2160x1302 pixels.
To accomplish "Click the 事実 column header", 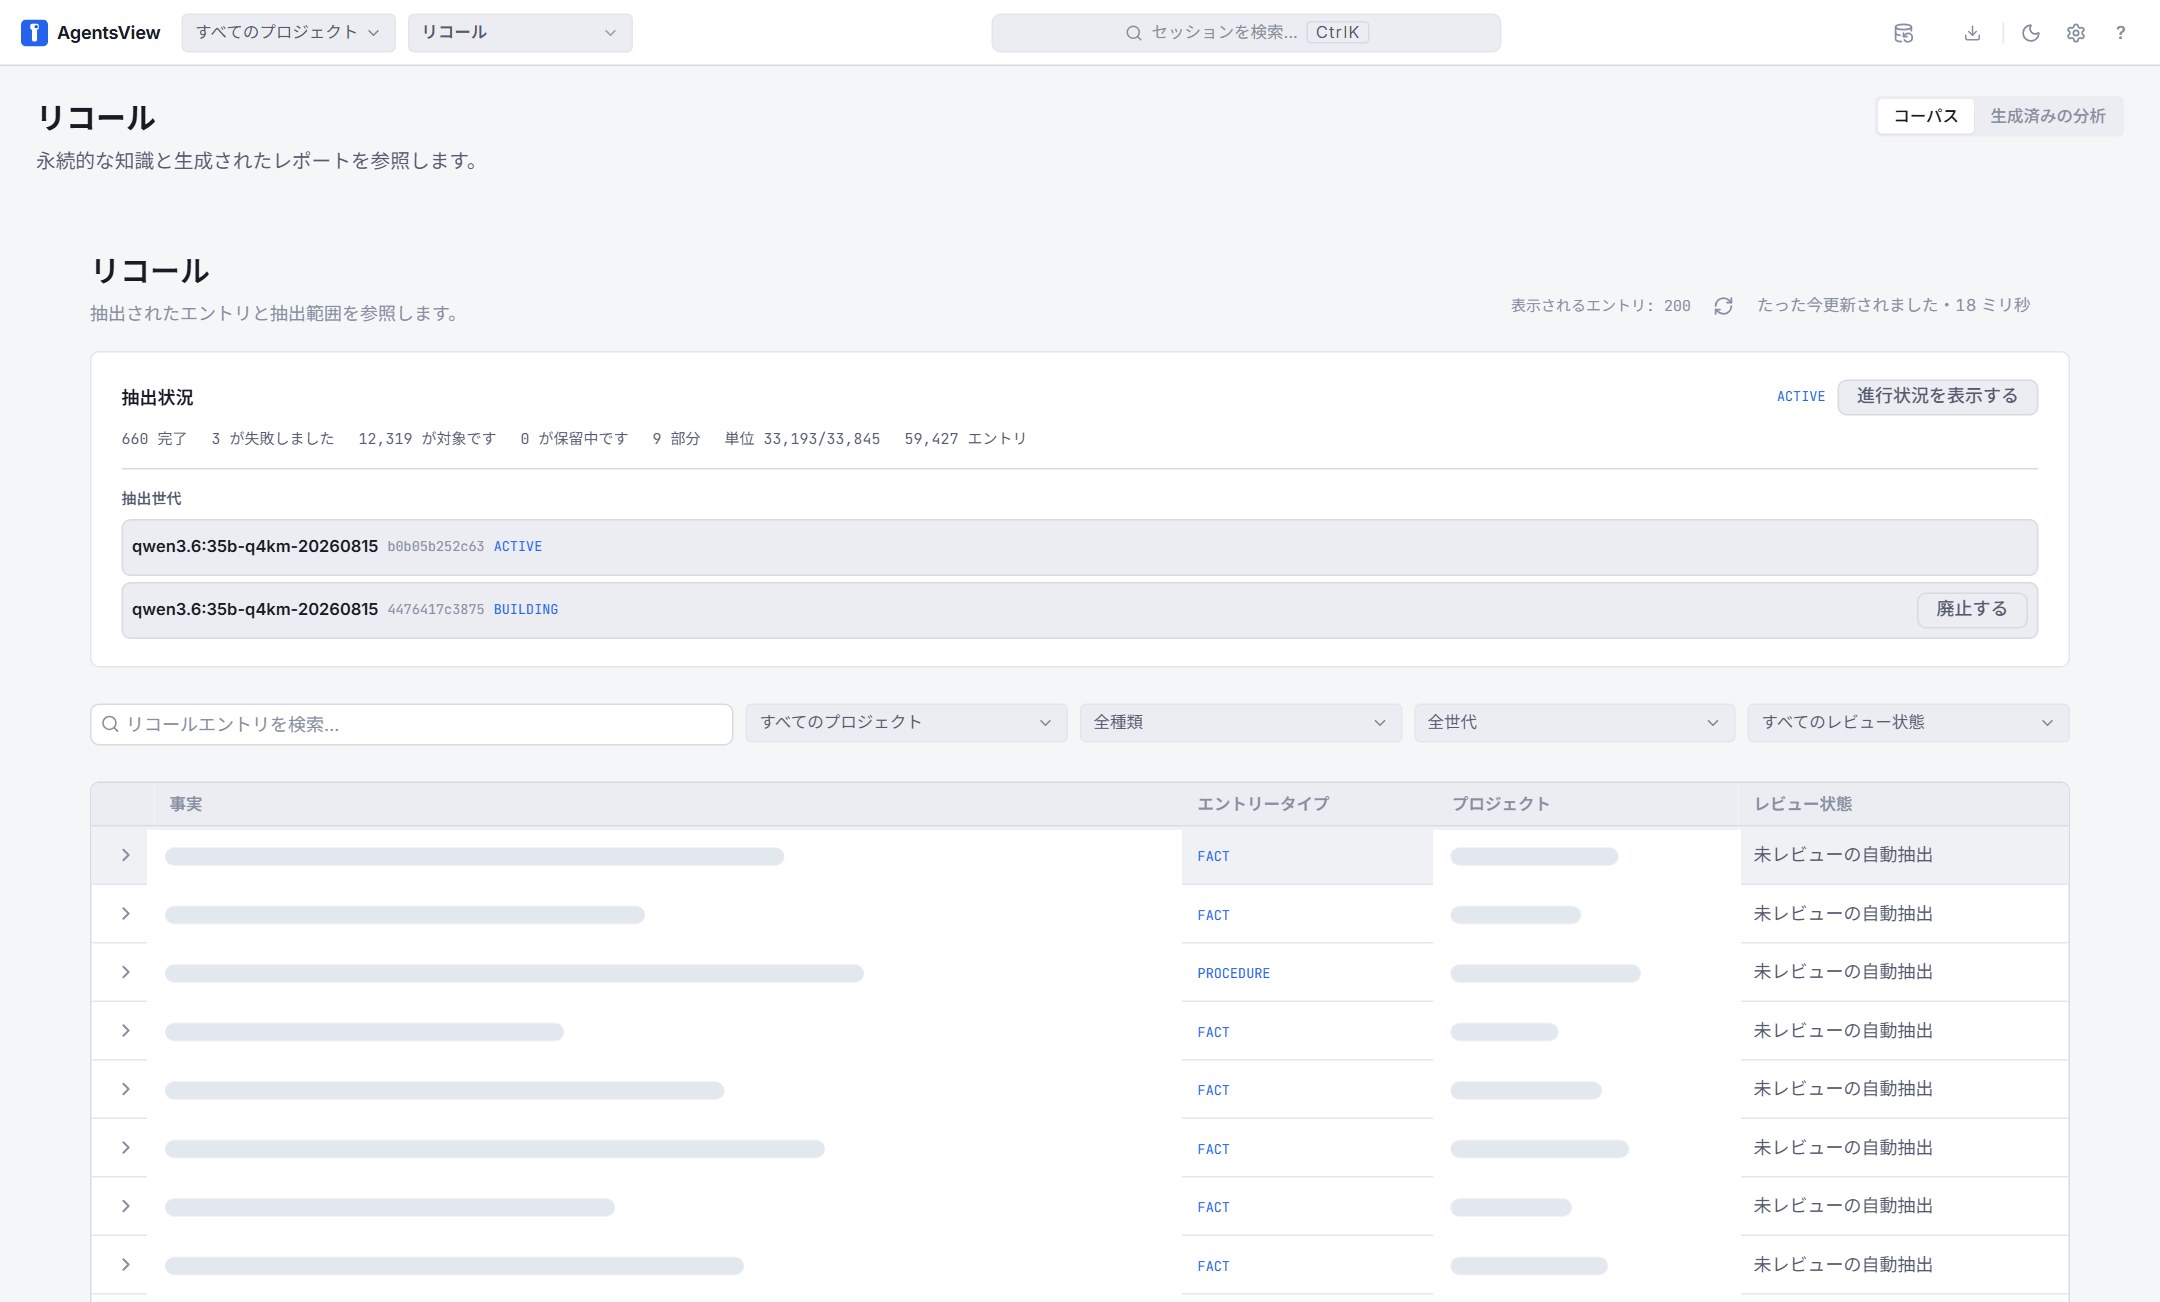I will pos(186,804).
